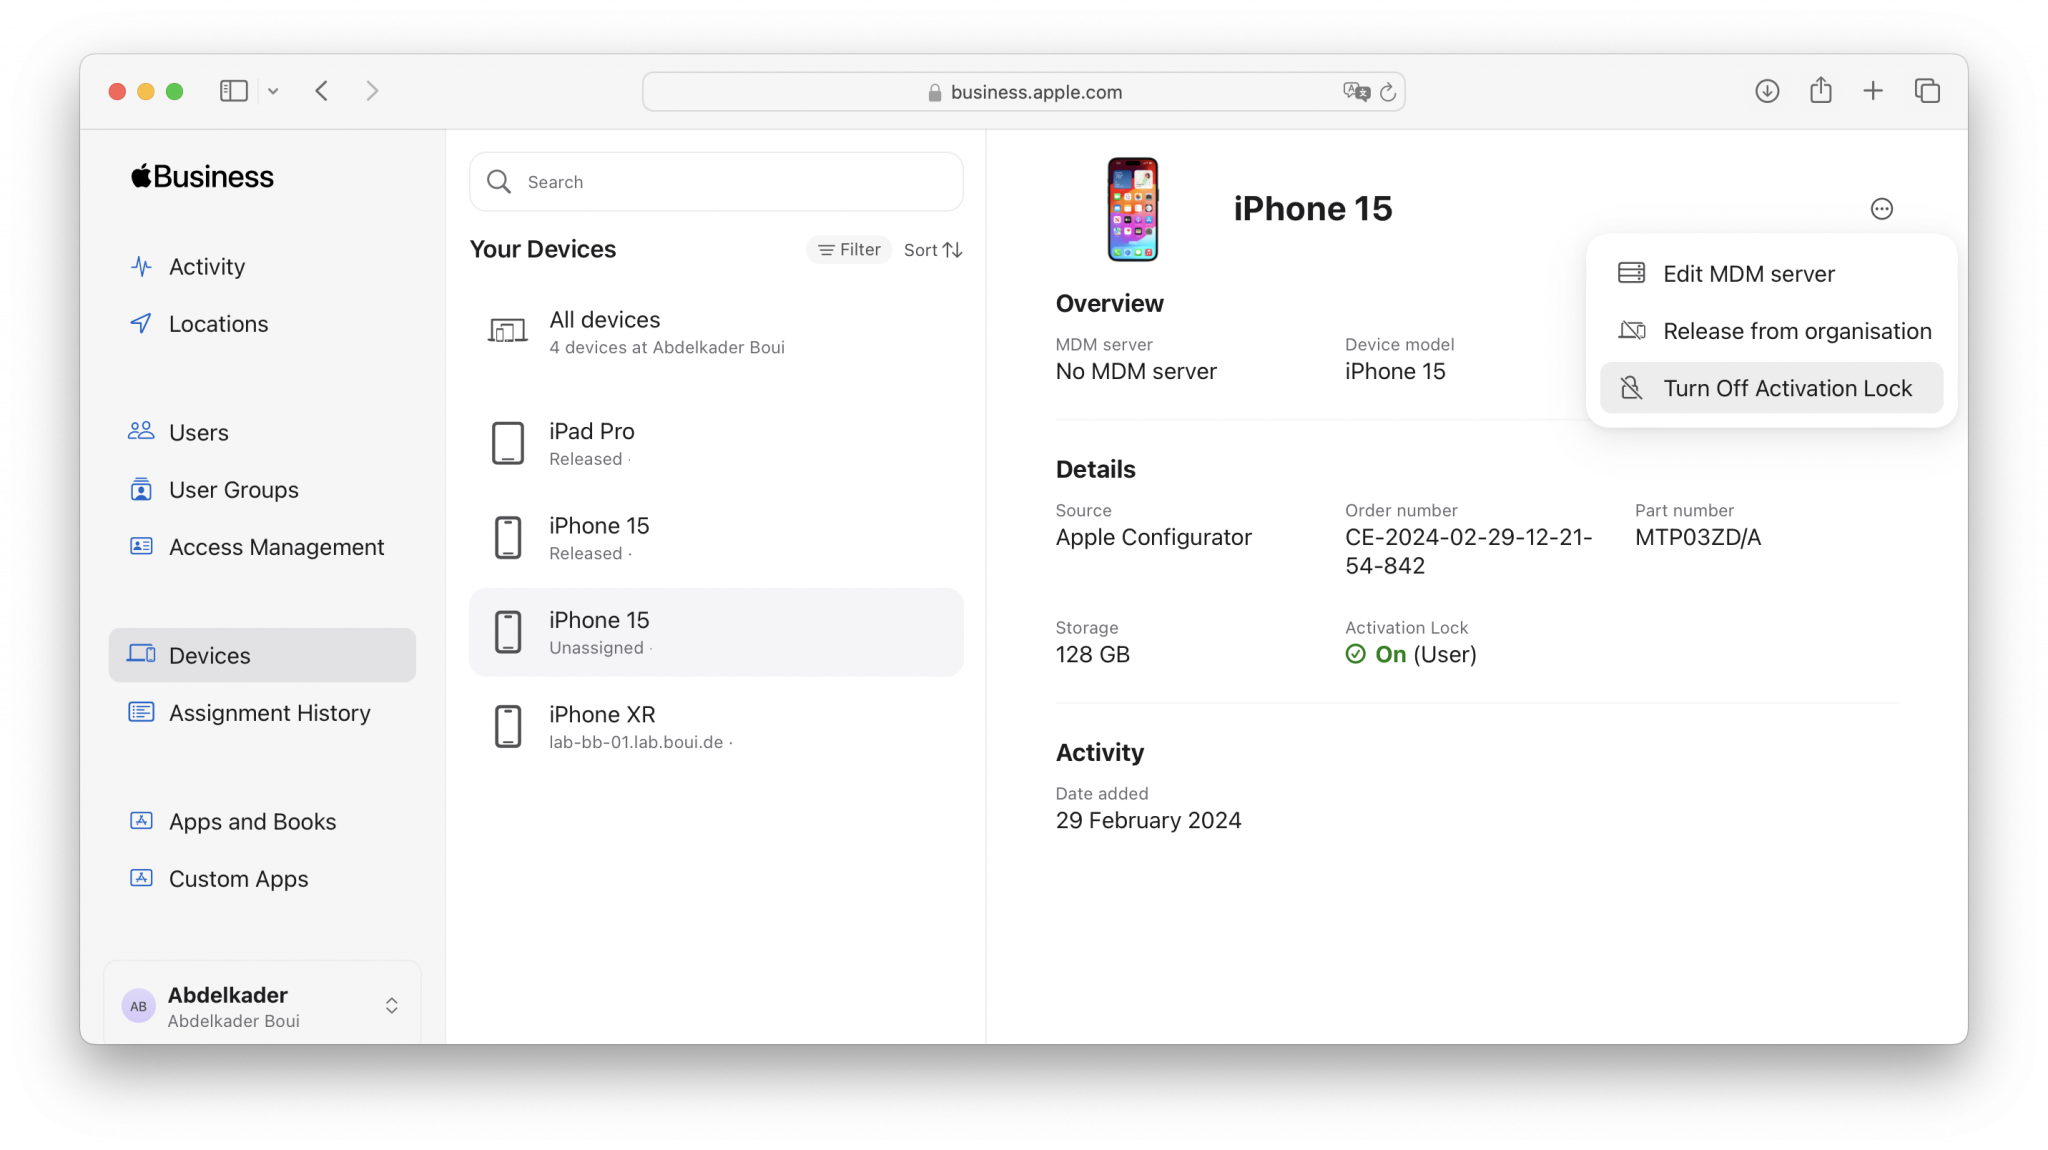Open the Filter options

point(849,250)
